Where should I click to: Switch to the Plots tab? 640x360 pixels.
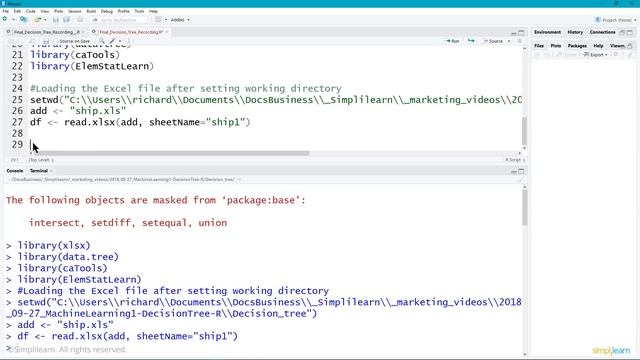(x=556, y=46)
